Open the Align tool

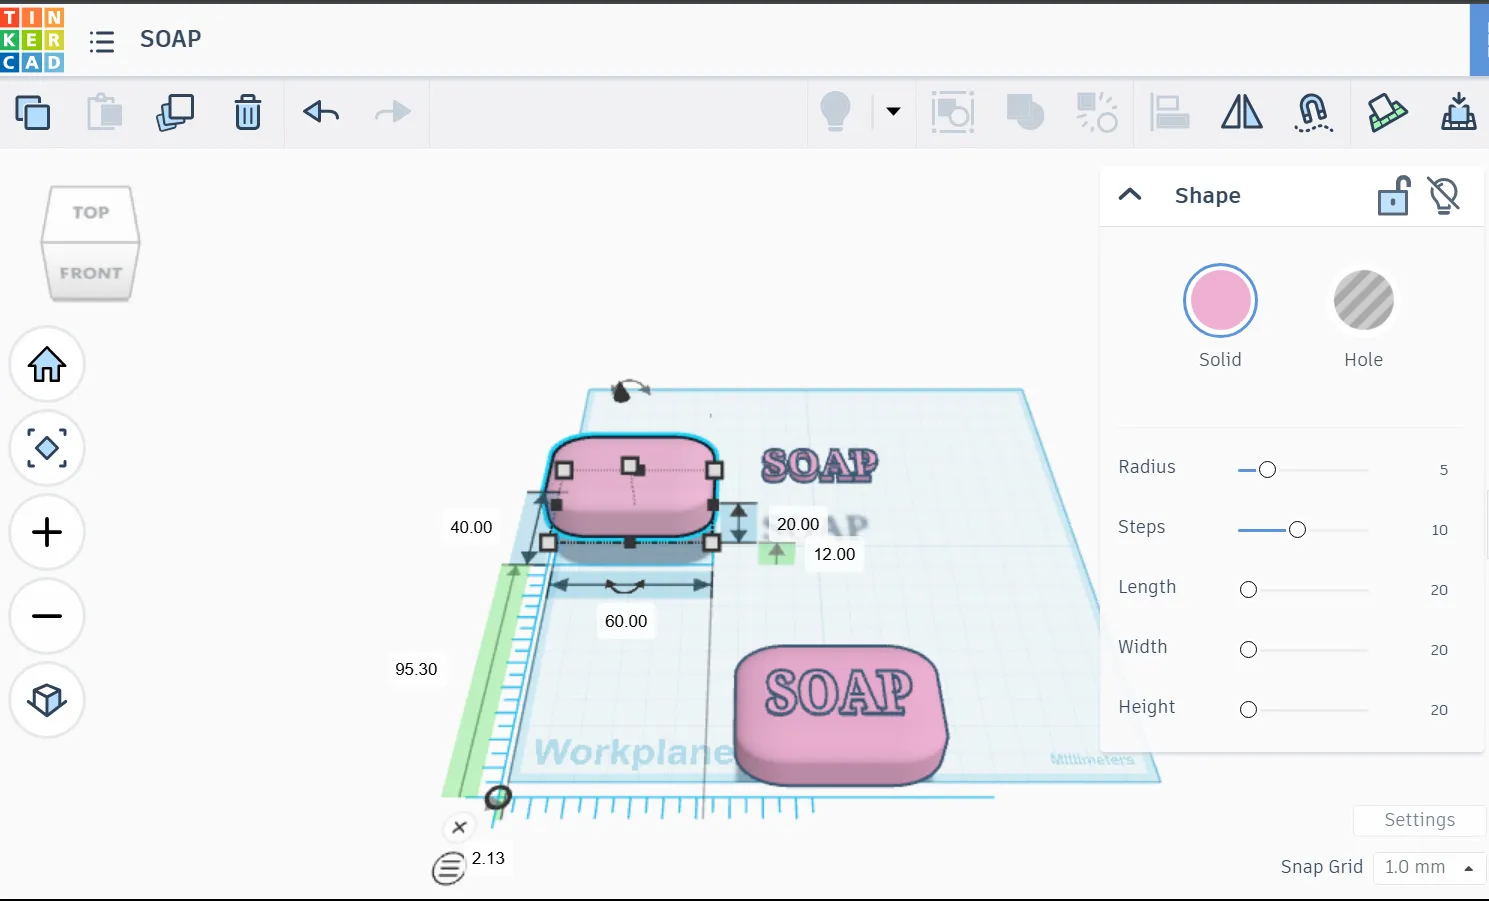[1170, 112]
